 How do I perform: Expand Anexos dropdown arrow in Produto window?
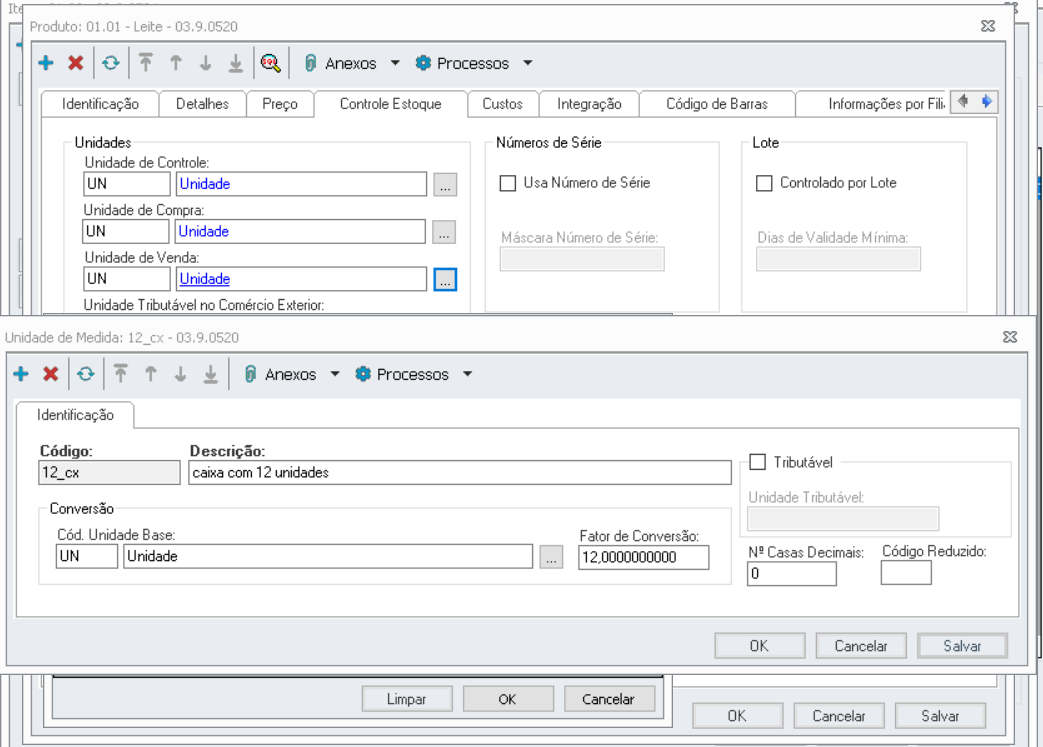coord(395,63)
